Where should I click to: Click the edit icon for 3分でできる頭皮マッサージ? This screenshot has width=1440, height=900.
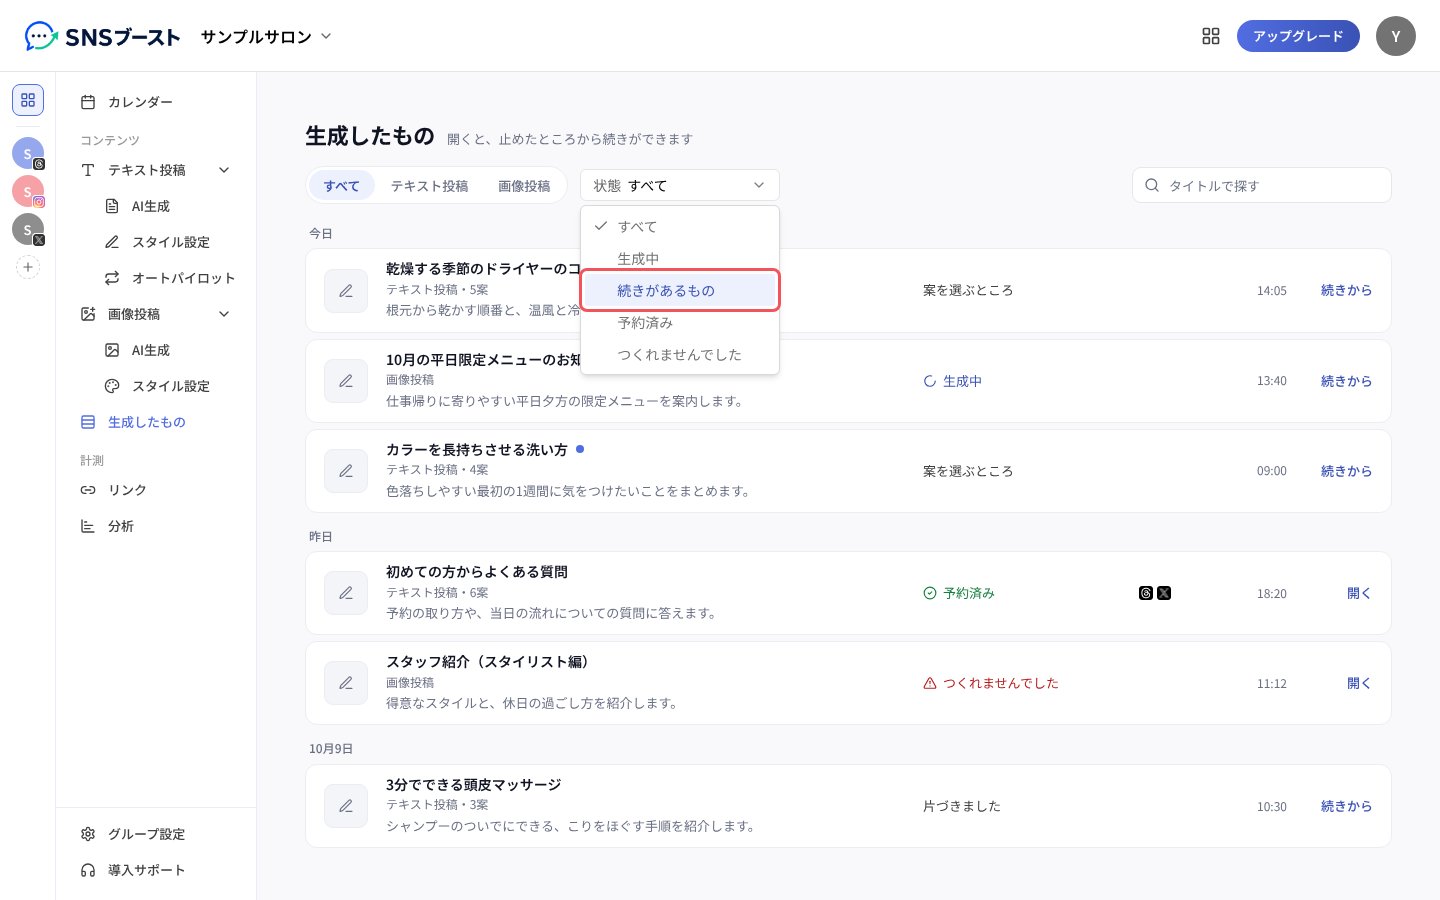click(346, 806)
